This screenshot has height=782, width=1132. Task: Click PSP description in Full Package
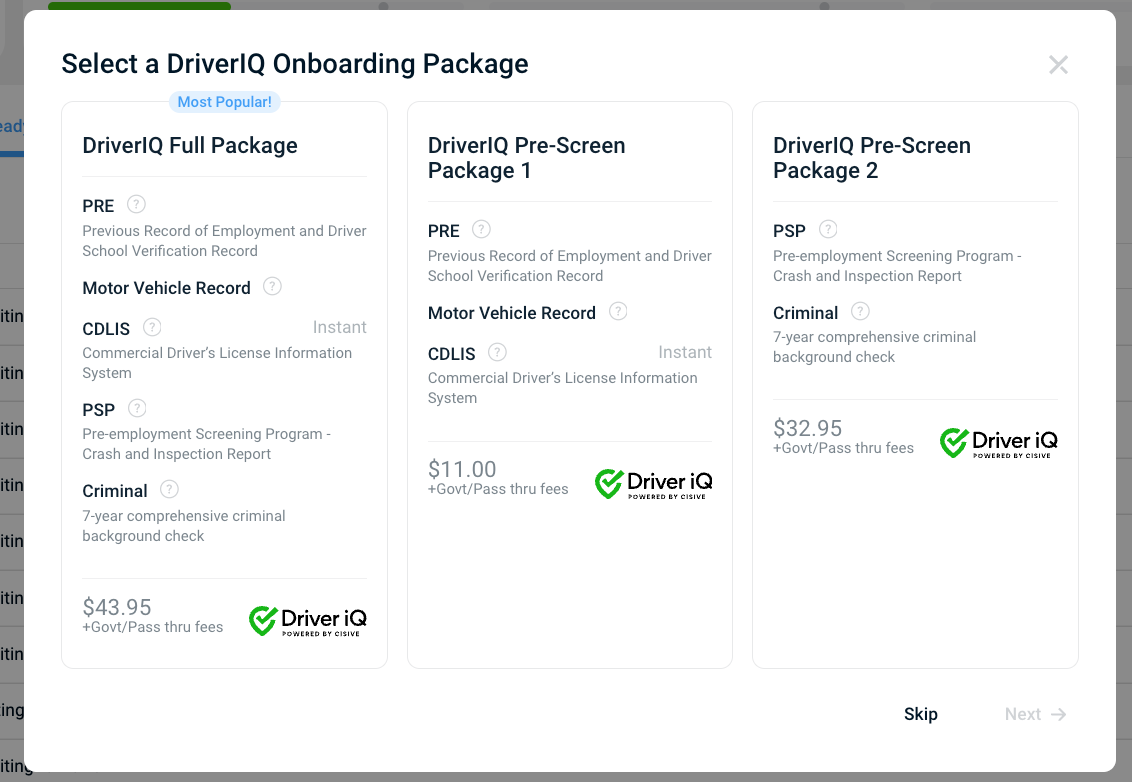click(x=206, y=444)
